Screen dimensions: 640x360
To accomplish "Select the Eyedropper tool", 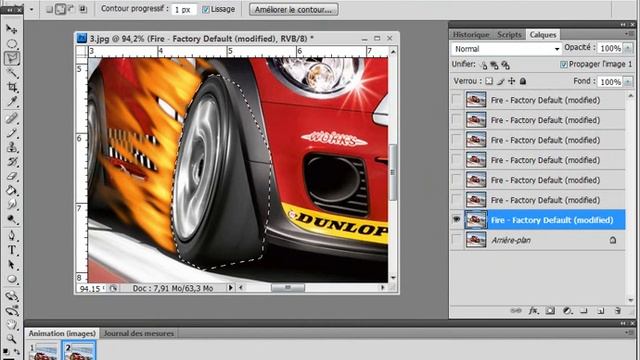I will [x=11, y=102].
